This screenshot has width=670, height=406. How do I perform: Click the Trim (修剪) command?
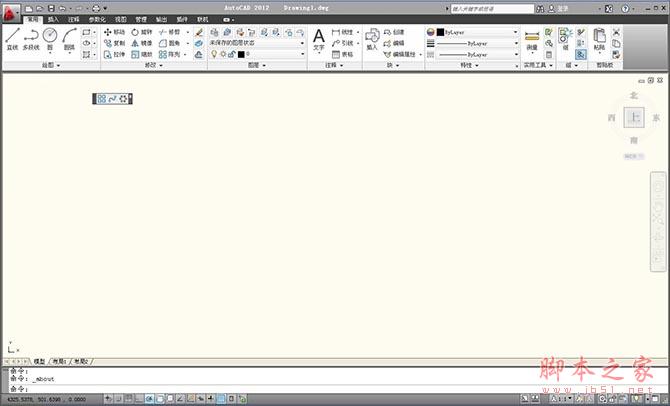pyautogui.click(x=169, y=32)
